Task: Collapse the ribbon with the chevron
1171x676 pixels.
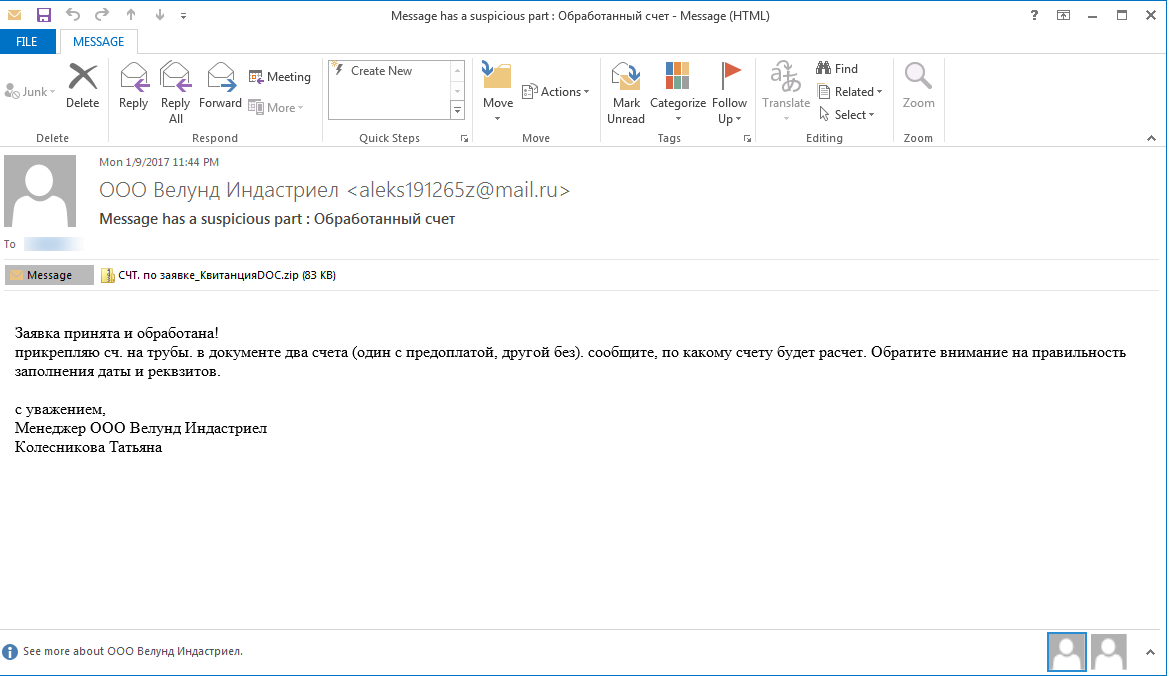Action: tap(1150, 138)
